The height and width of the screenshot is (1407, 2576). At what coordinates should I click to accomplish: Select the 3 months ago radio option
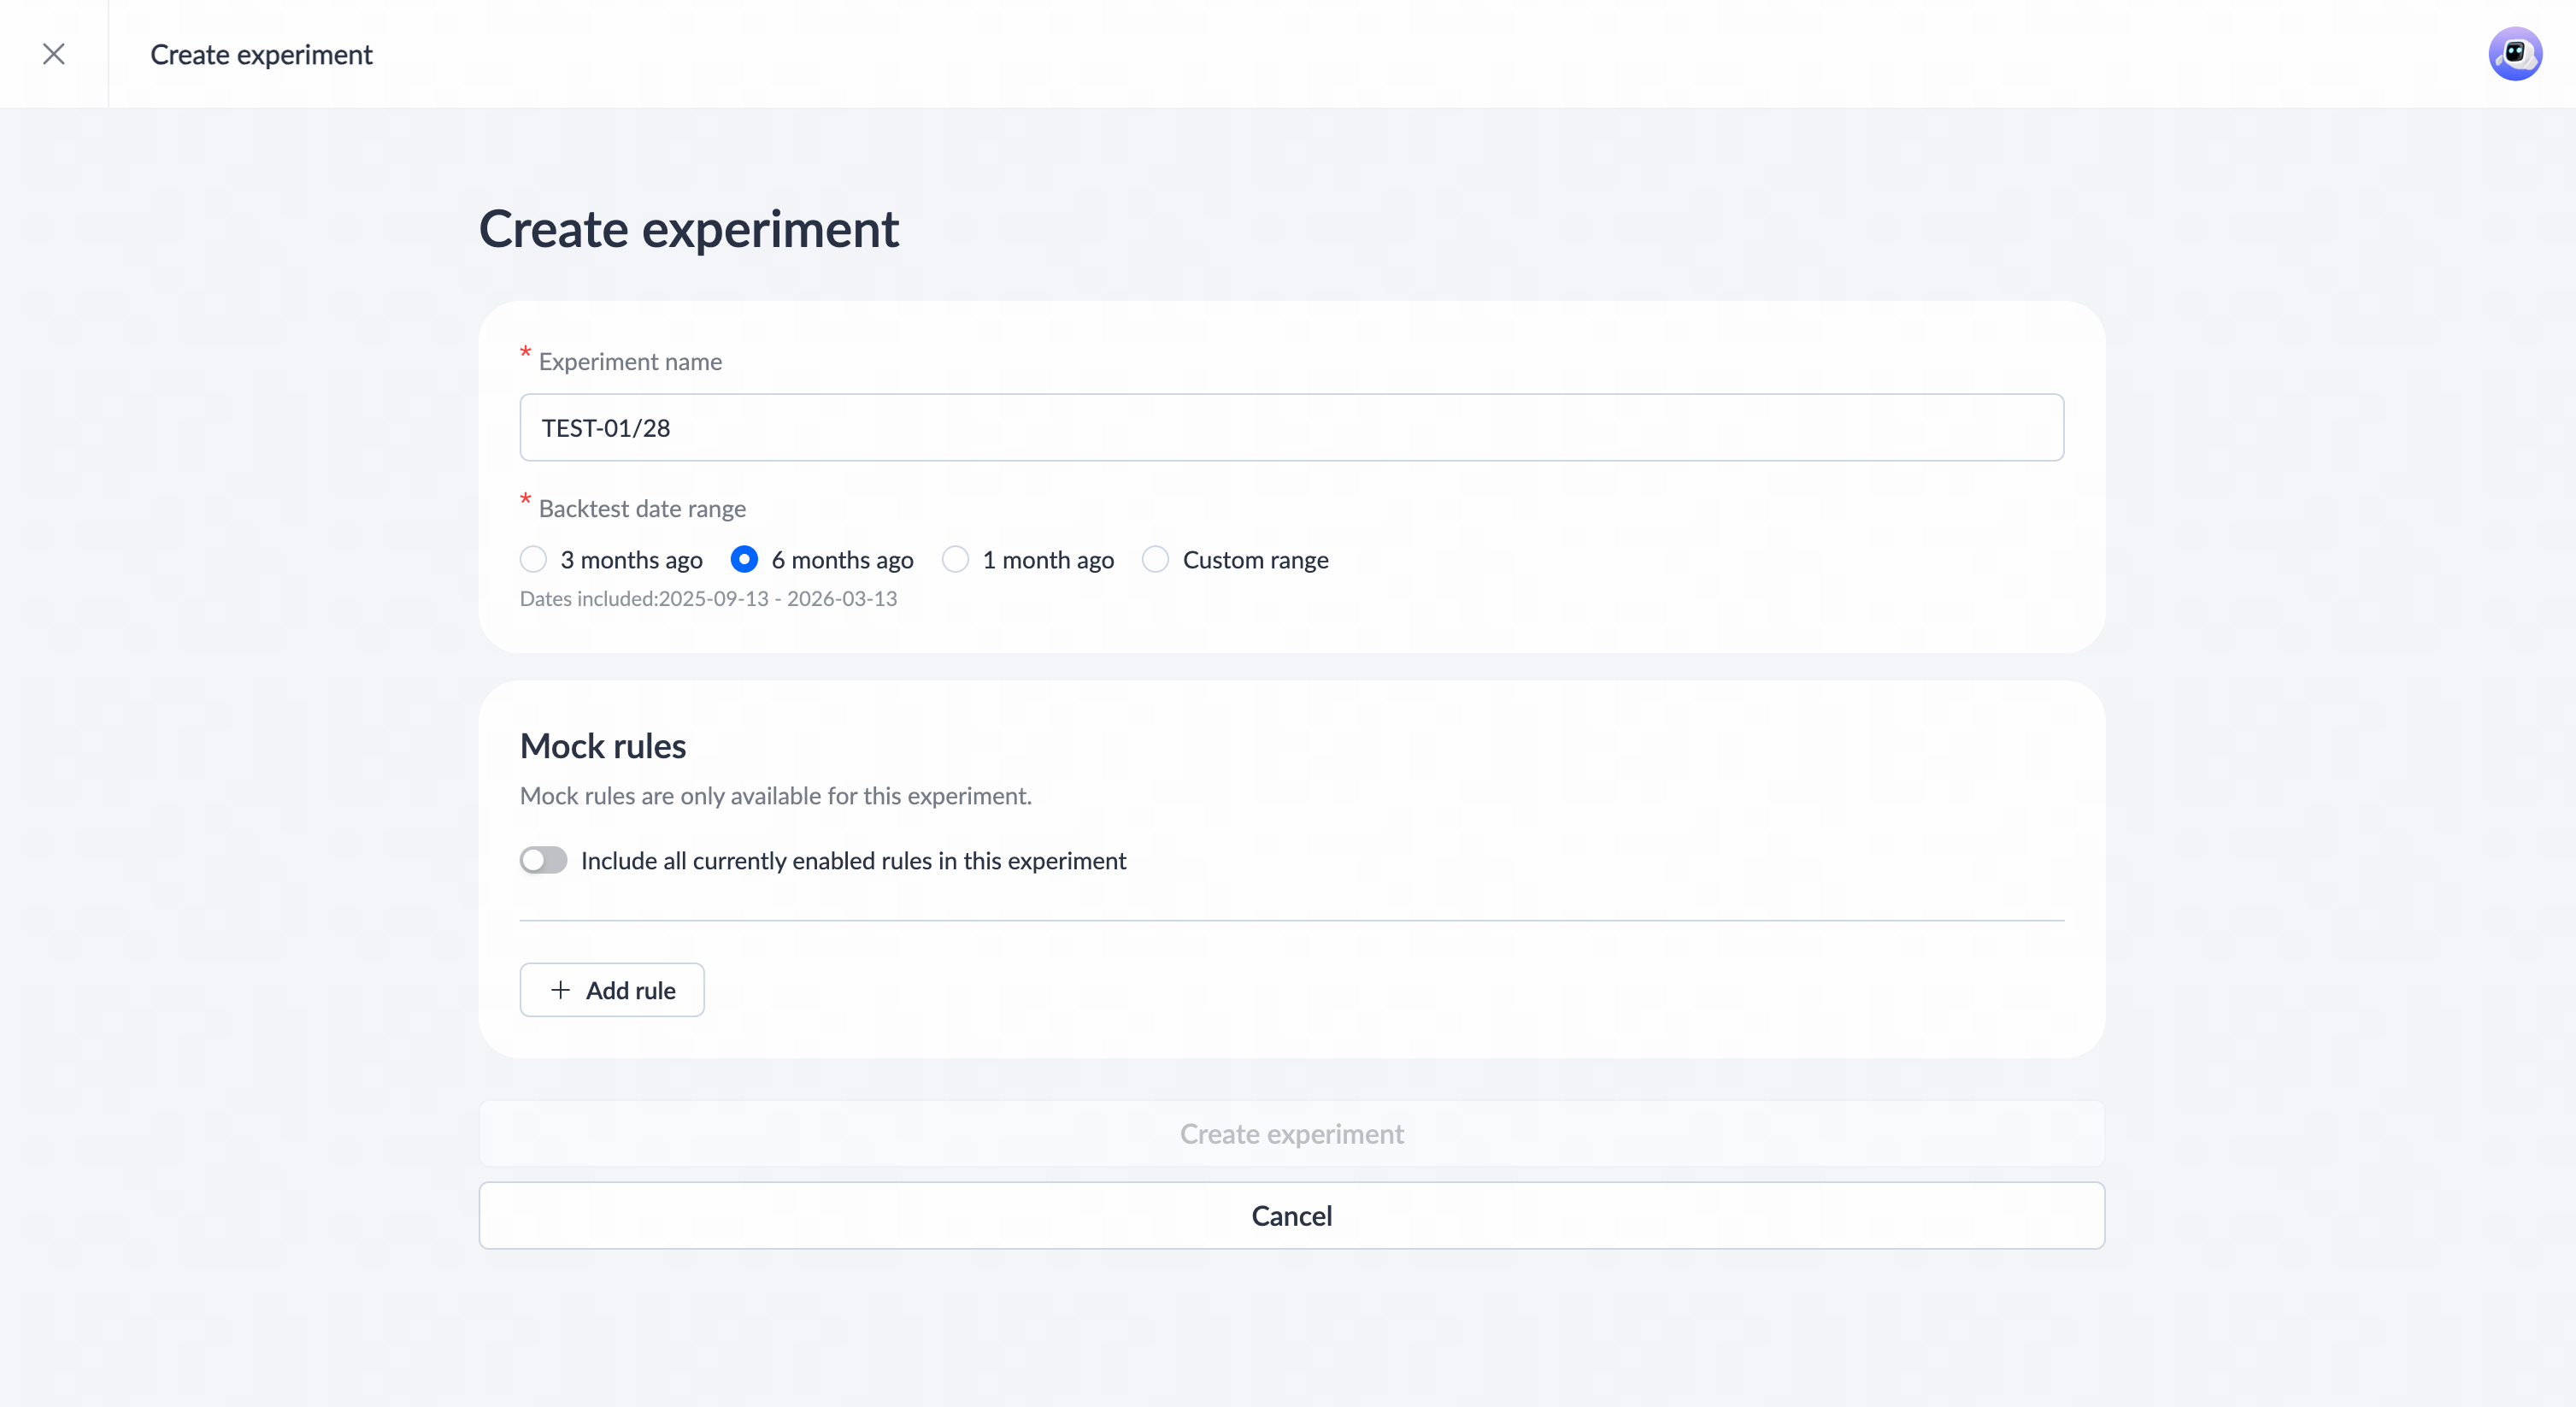point(534,559)
